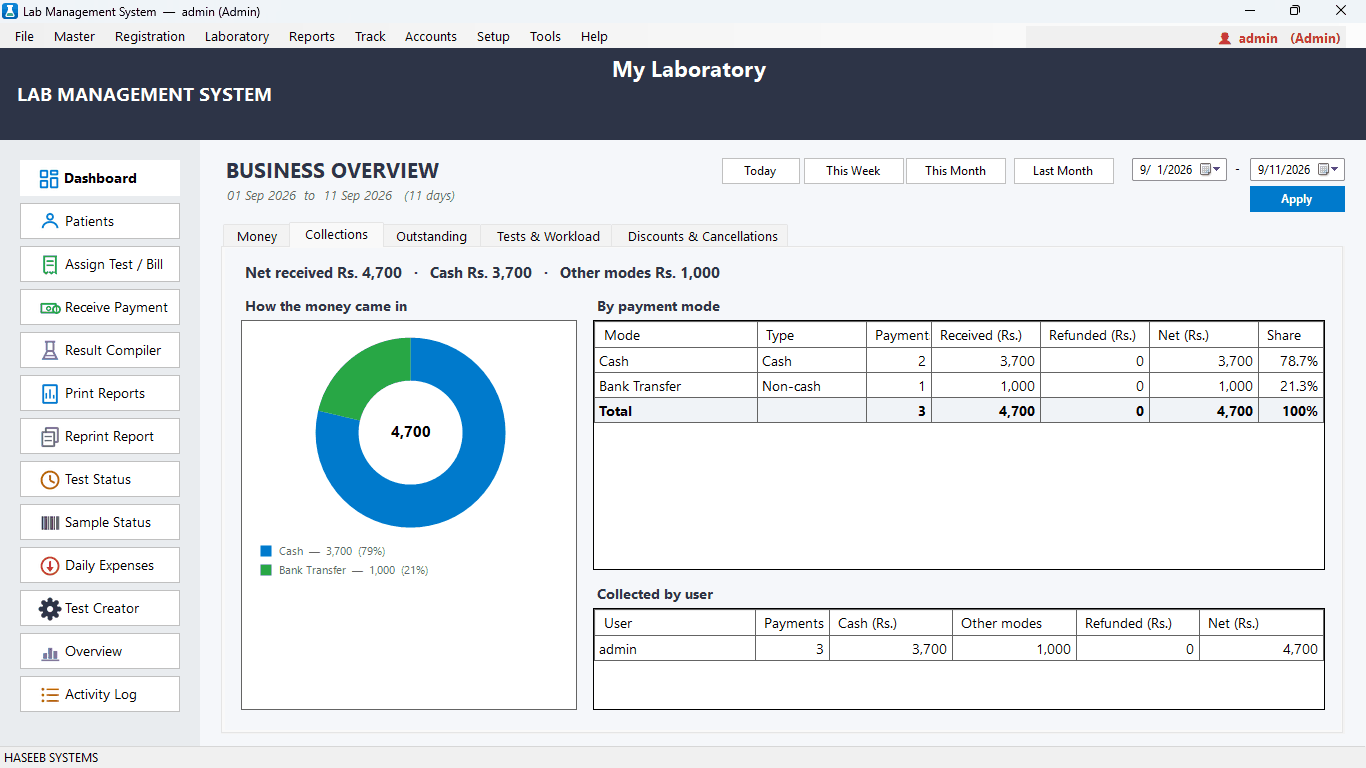The width and height of the screenshot is (1366, 768).
Task: Click the This Week button
Action: 853,171
